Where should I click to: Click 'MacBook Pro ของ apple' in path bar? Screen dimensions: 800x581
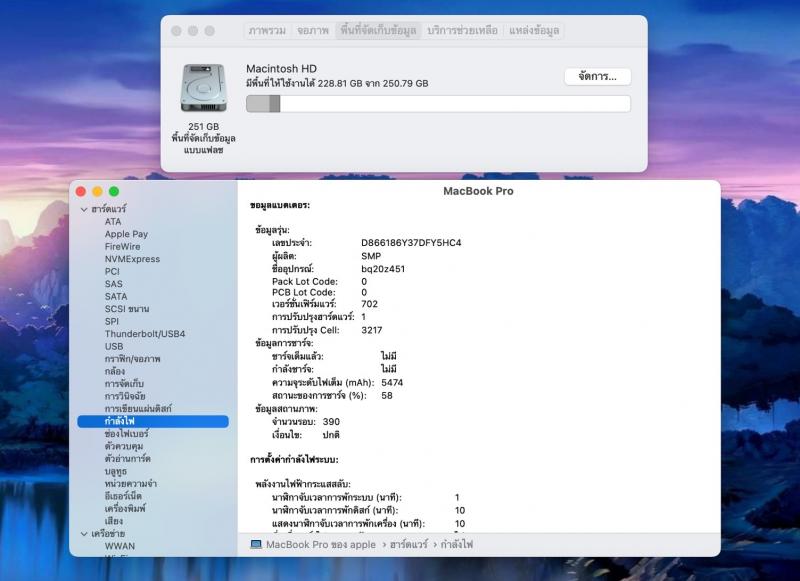(320, 545)
